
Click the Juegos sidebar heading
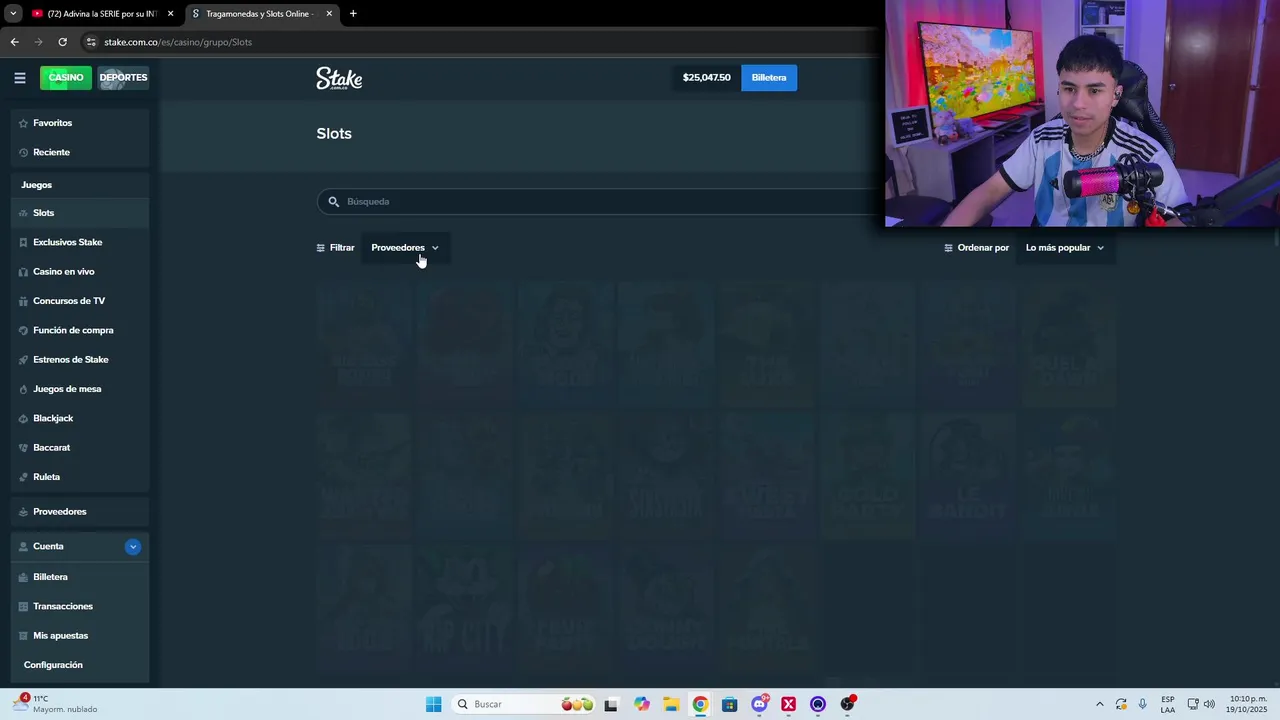coord(37,185)
